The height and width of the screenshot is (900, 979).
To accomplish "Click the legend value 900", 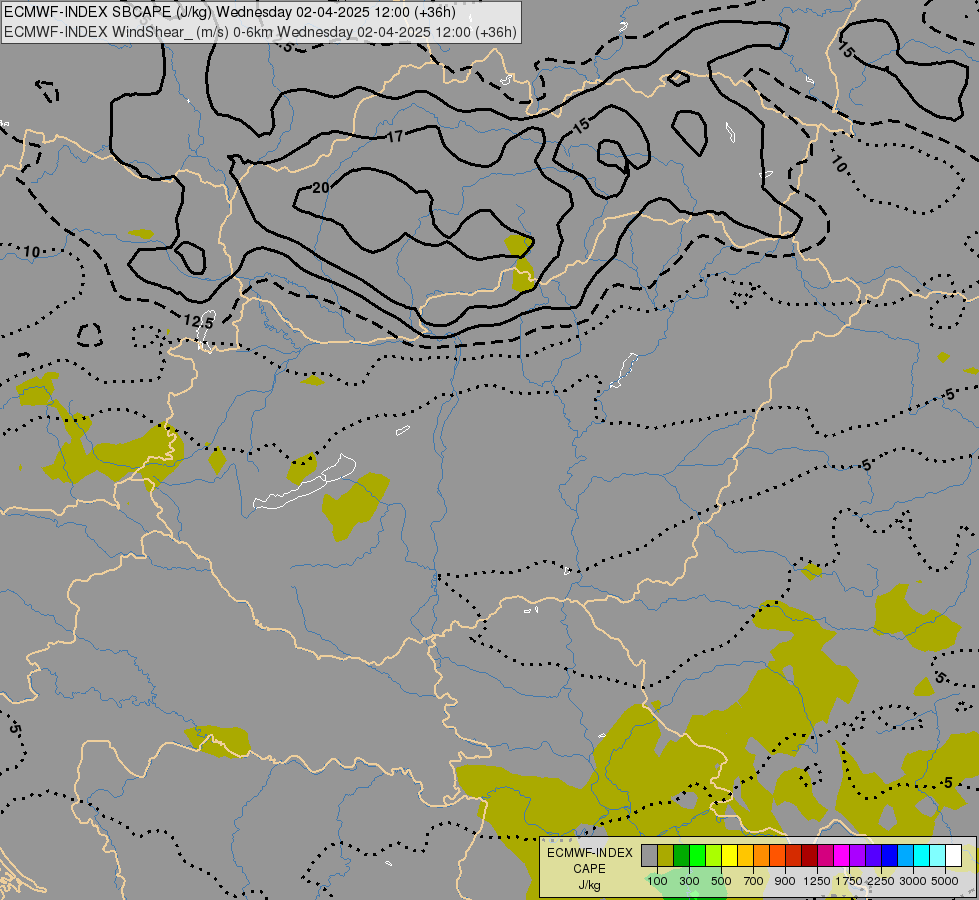I will (x=785, y=881).
